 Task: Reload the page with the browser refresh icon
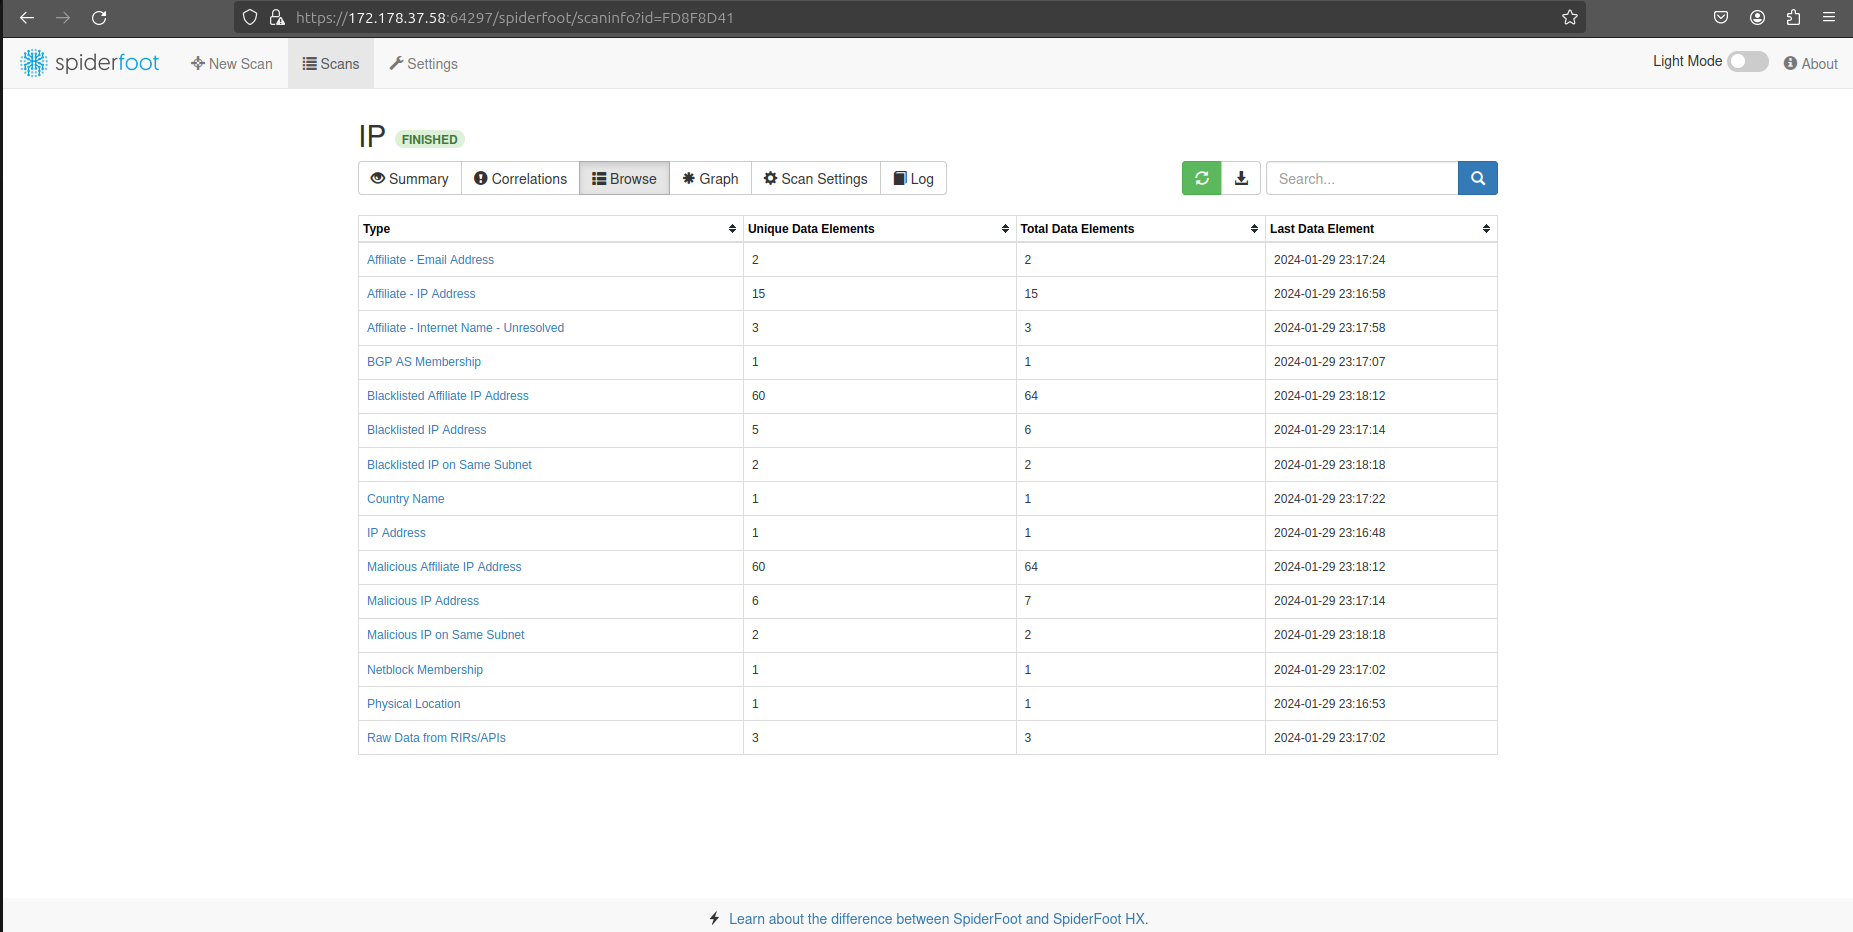99,17
